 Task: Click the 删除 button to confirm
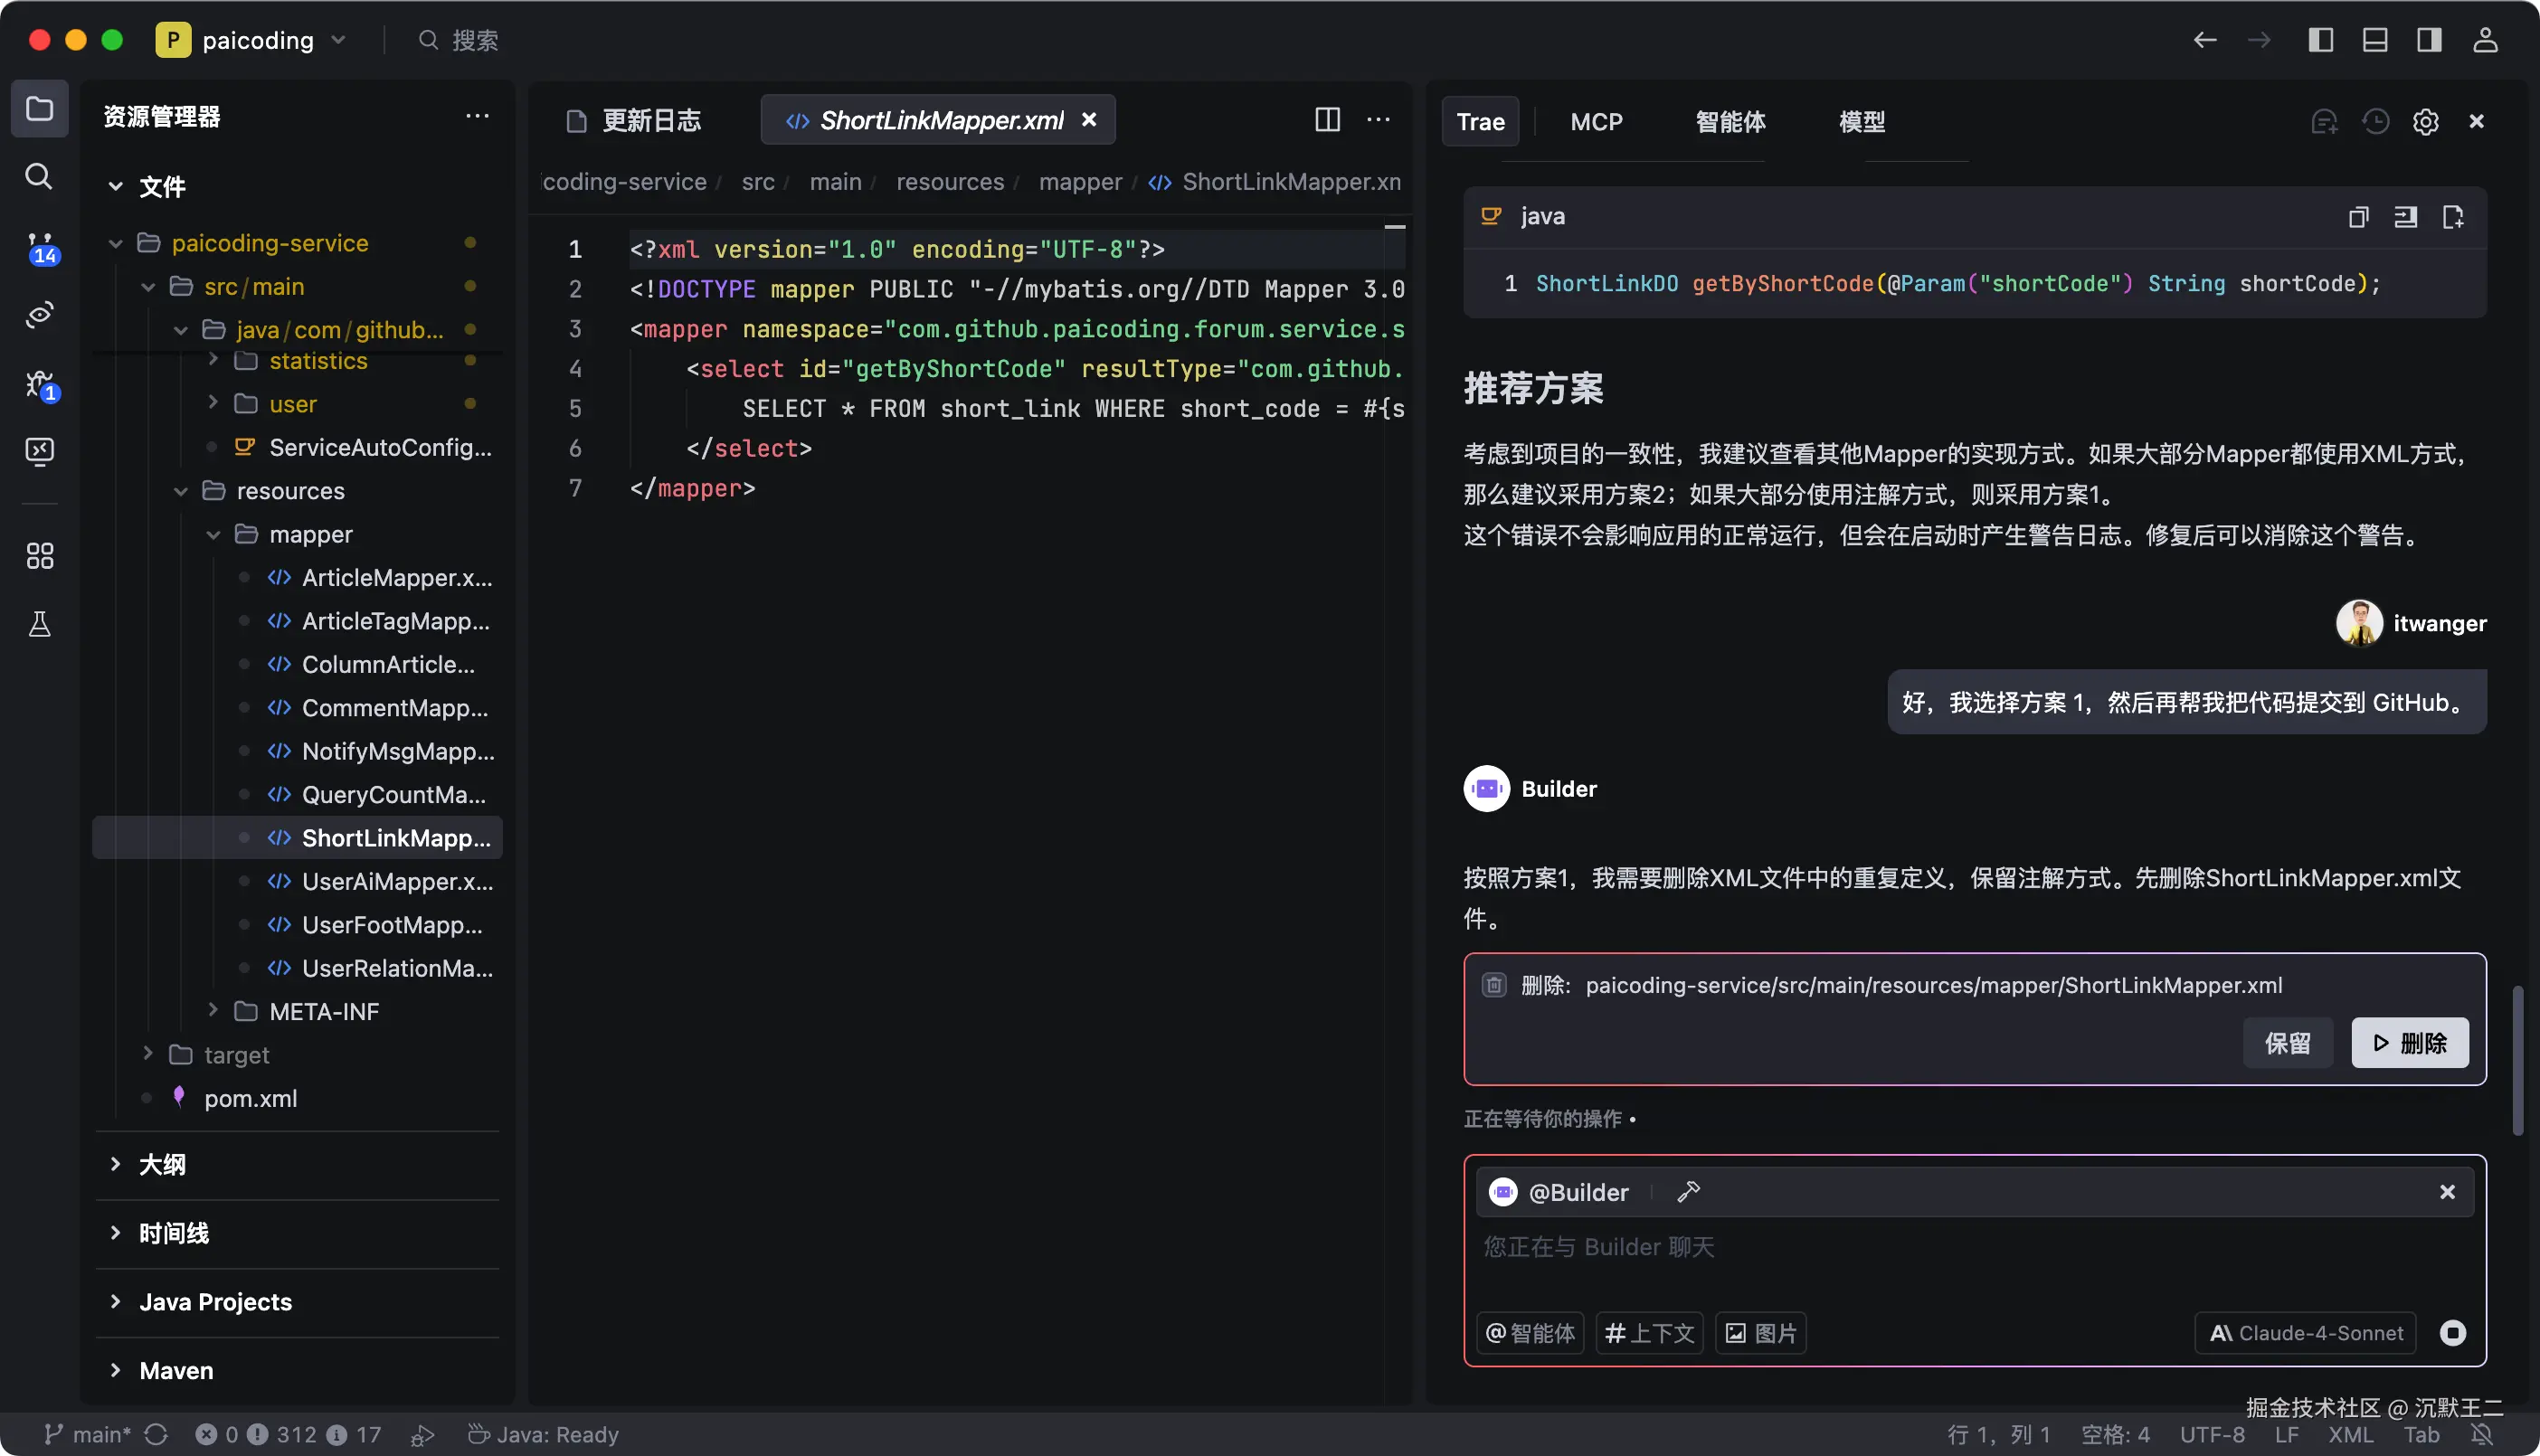(x=2409, y=1043)
